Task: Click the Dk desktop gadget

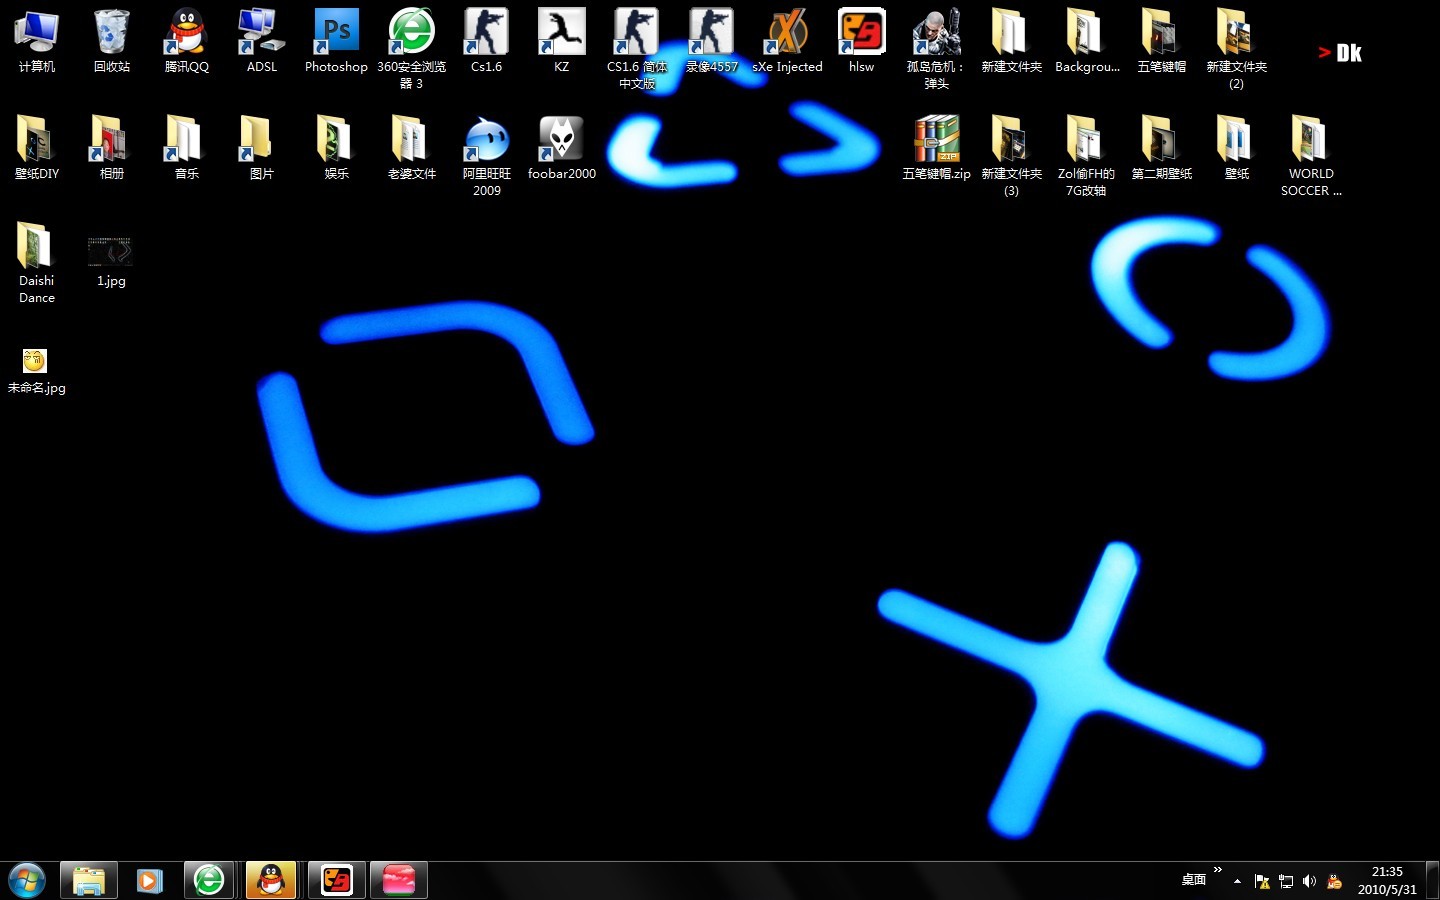Action: point(1340,53)
